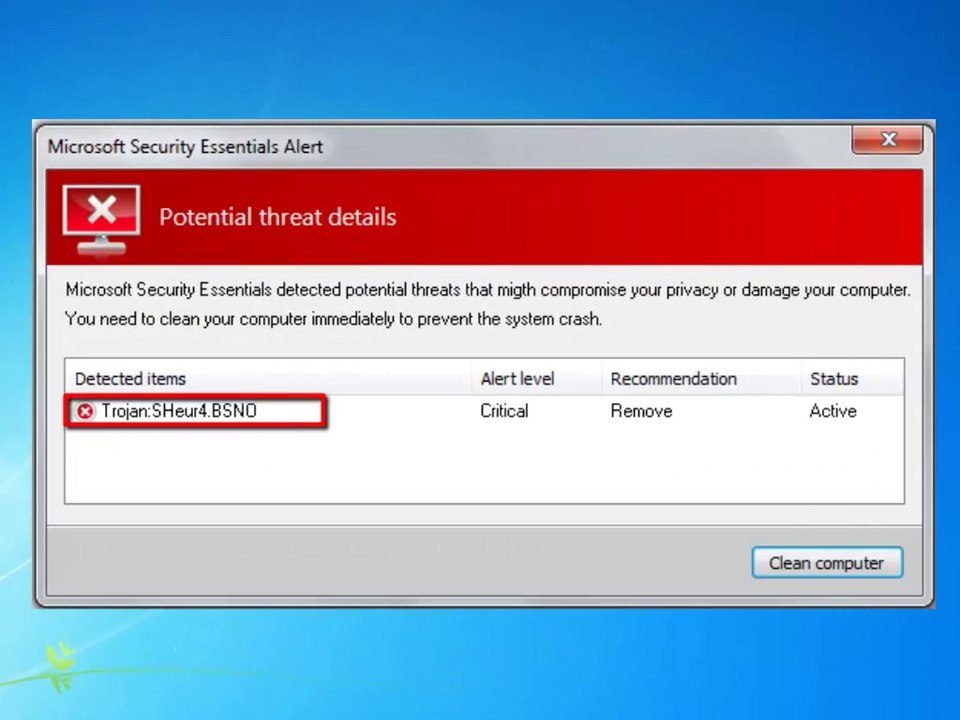Screen dimensions: 960x720
Task: Click the Clean computer button
Action: pyautogui.click(x=827, y=563)
